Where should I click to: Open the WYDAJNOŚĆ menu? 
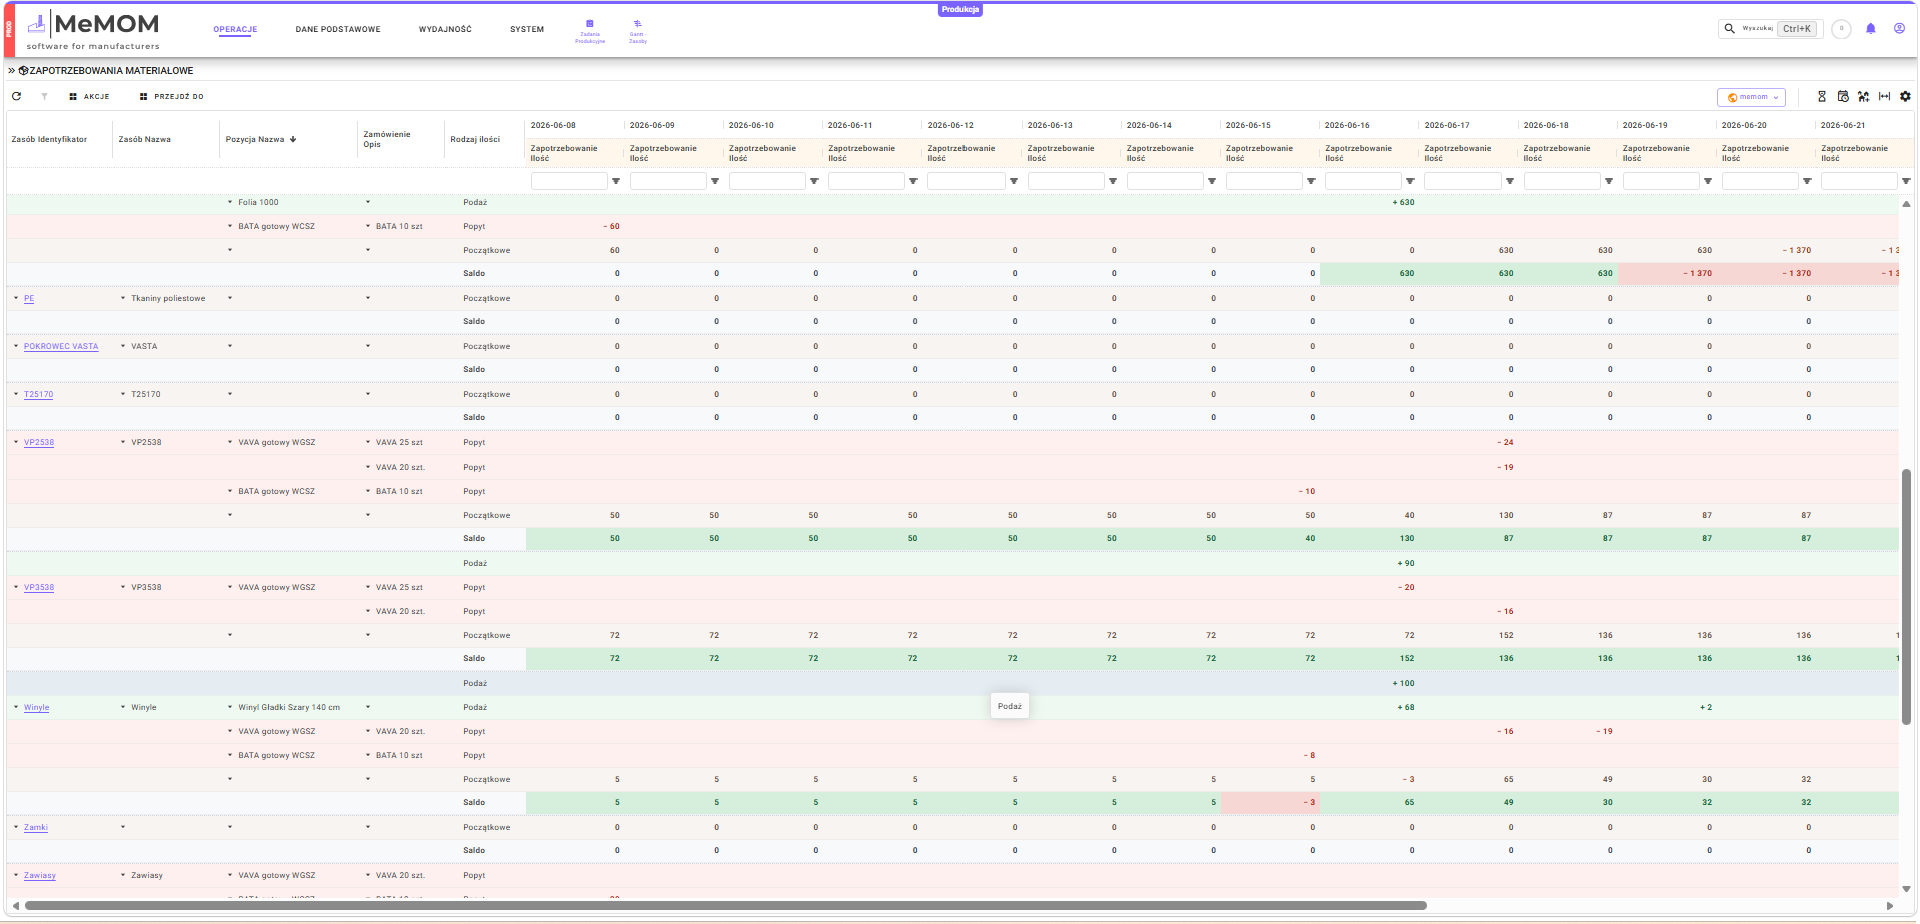coord(445,29)
